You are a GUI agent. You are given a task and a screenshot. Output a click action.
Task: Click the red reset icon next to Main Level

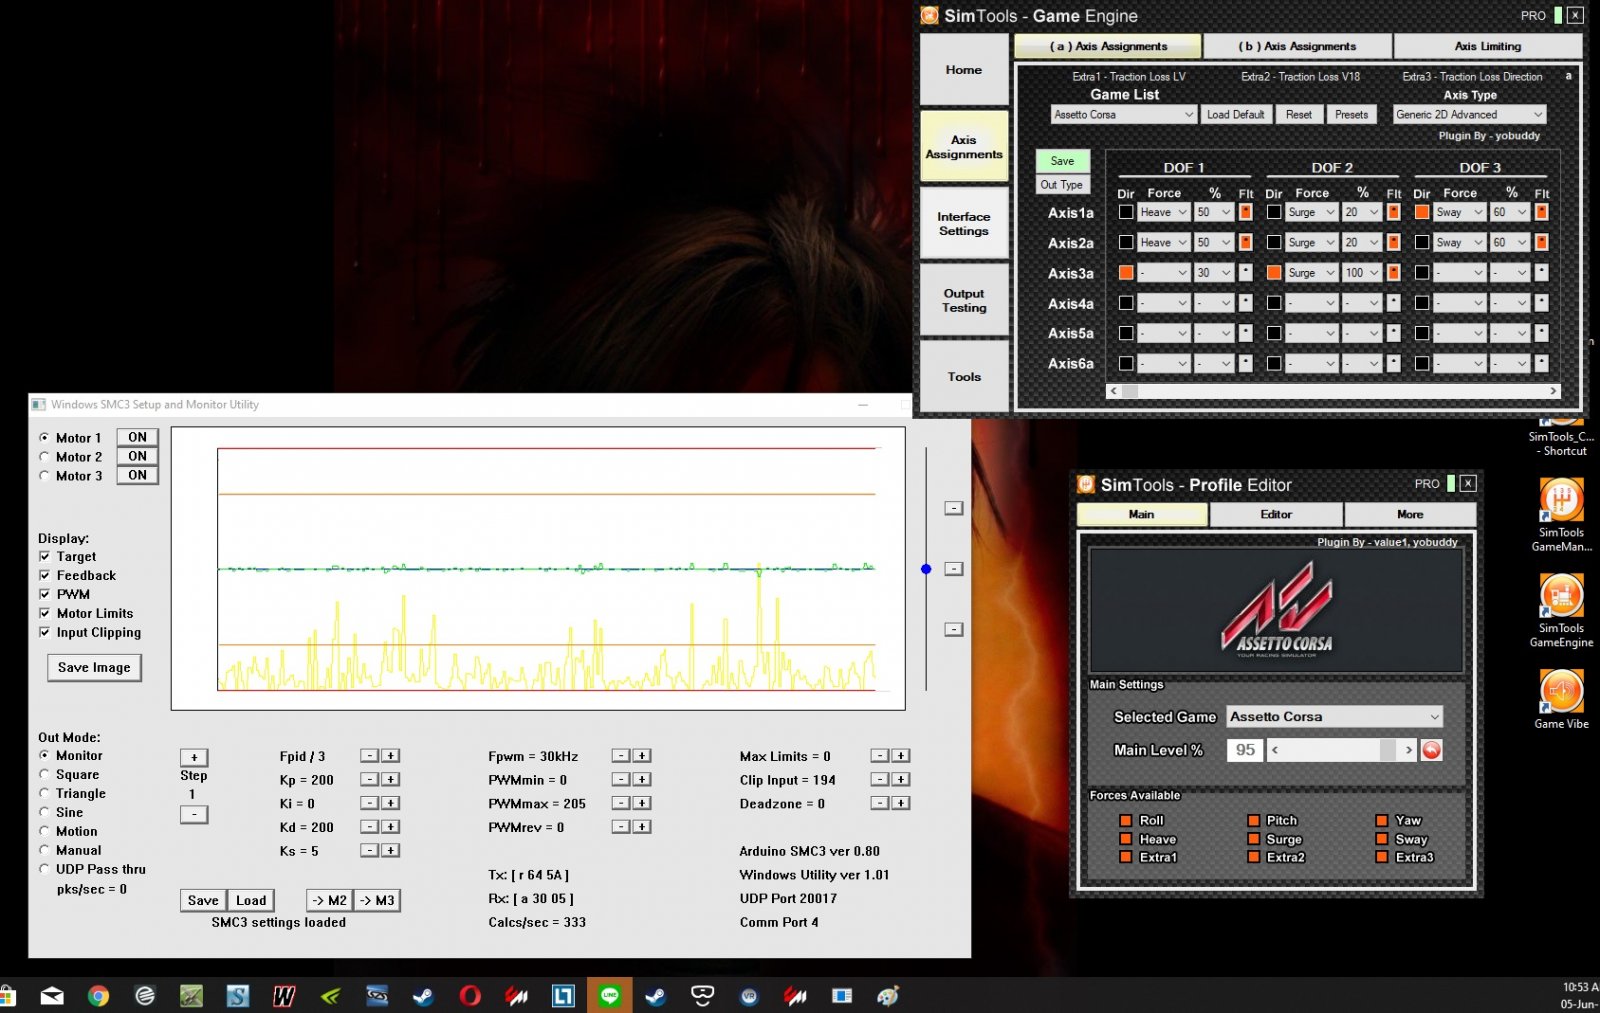(x=1432, y=750)
